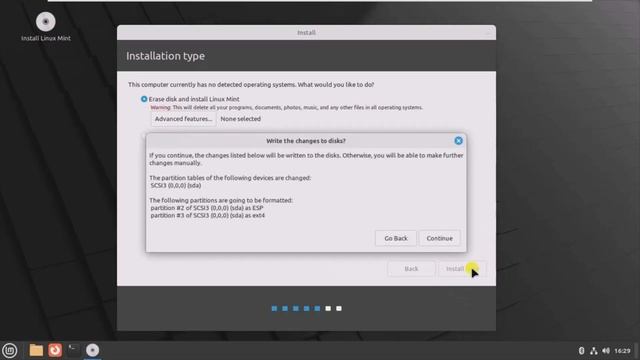Click the Install window title bar
This screenshot has width=640, height=360.
click(x=306, y=33)
